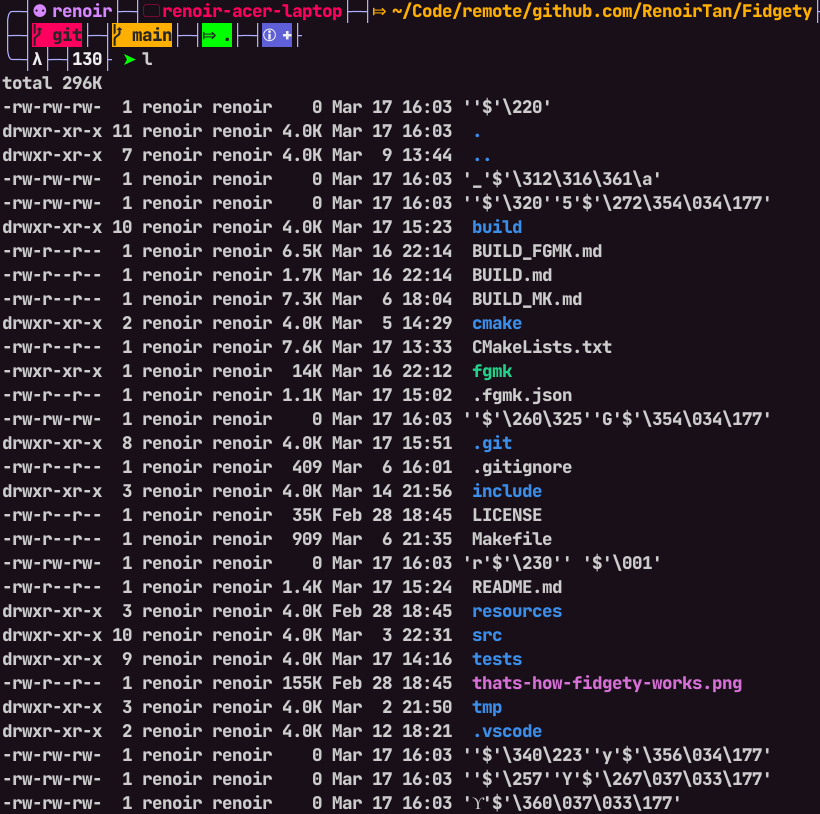Click the laptop icon before renoir-acer-laptop
This screenshot has height=814, width=820.
point(150,11)
